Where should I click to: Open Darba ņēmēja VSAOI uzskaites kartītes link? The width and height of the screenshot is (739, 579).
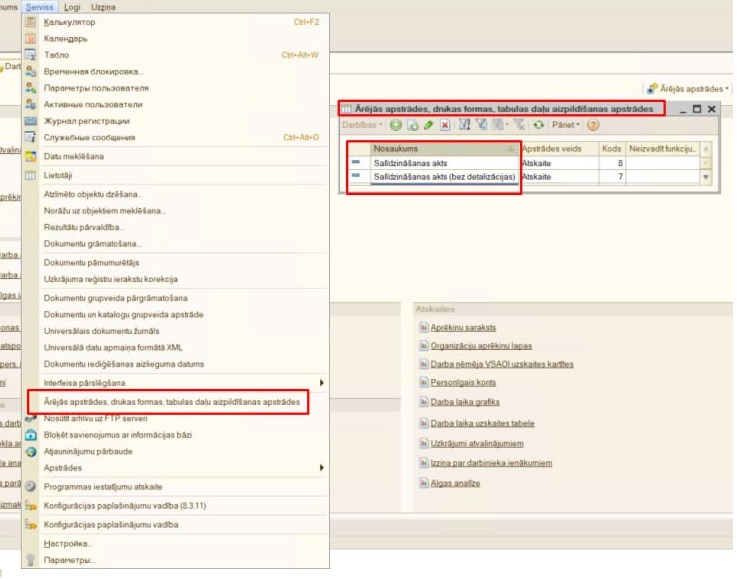pos(501,364)
